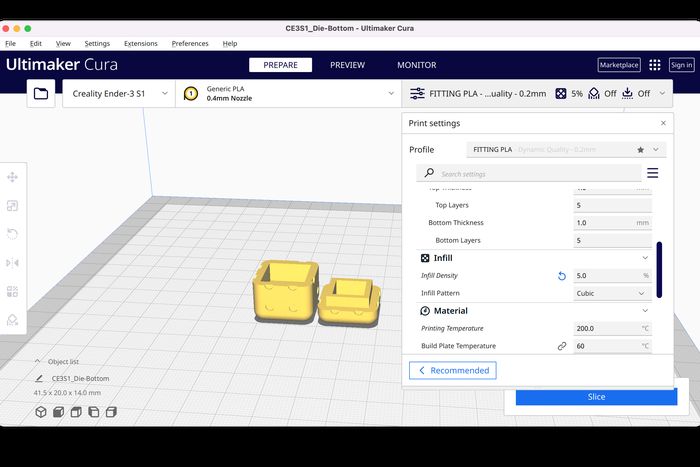The width and height of the screenshot is (700, 467).
Task: Switch to the PREVIEW stage tab
Action: pyautogui.click(x=347, y=65)
